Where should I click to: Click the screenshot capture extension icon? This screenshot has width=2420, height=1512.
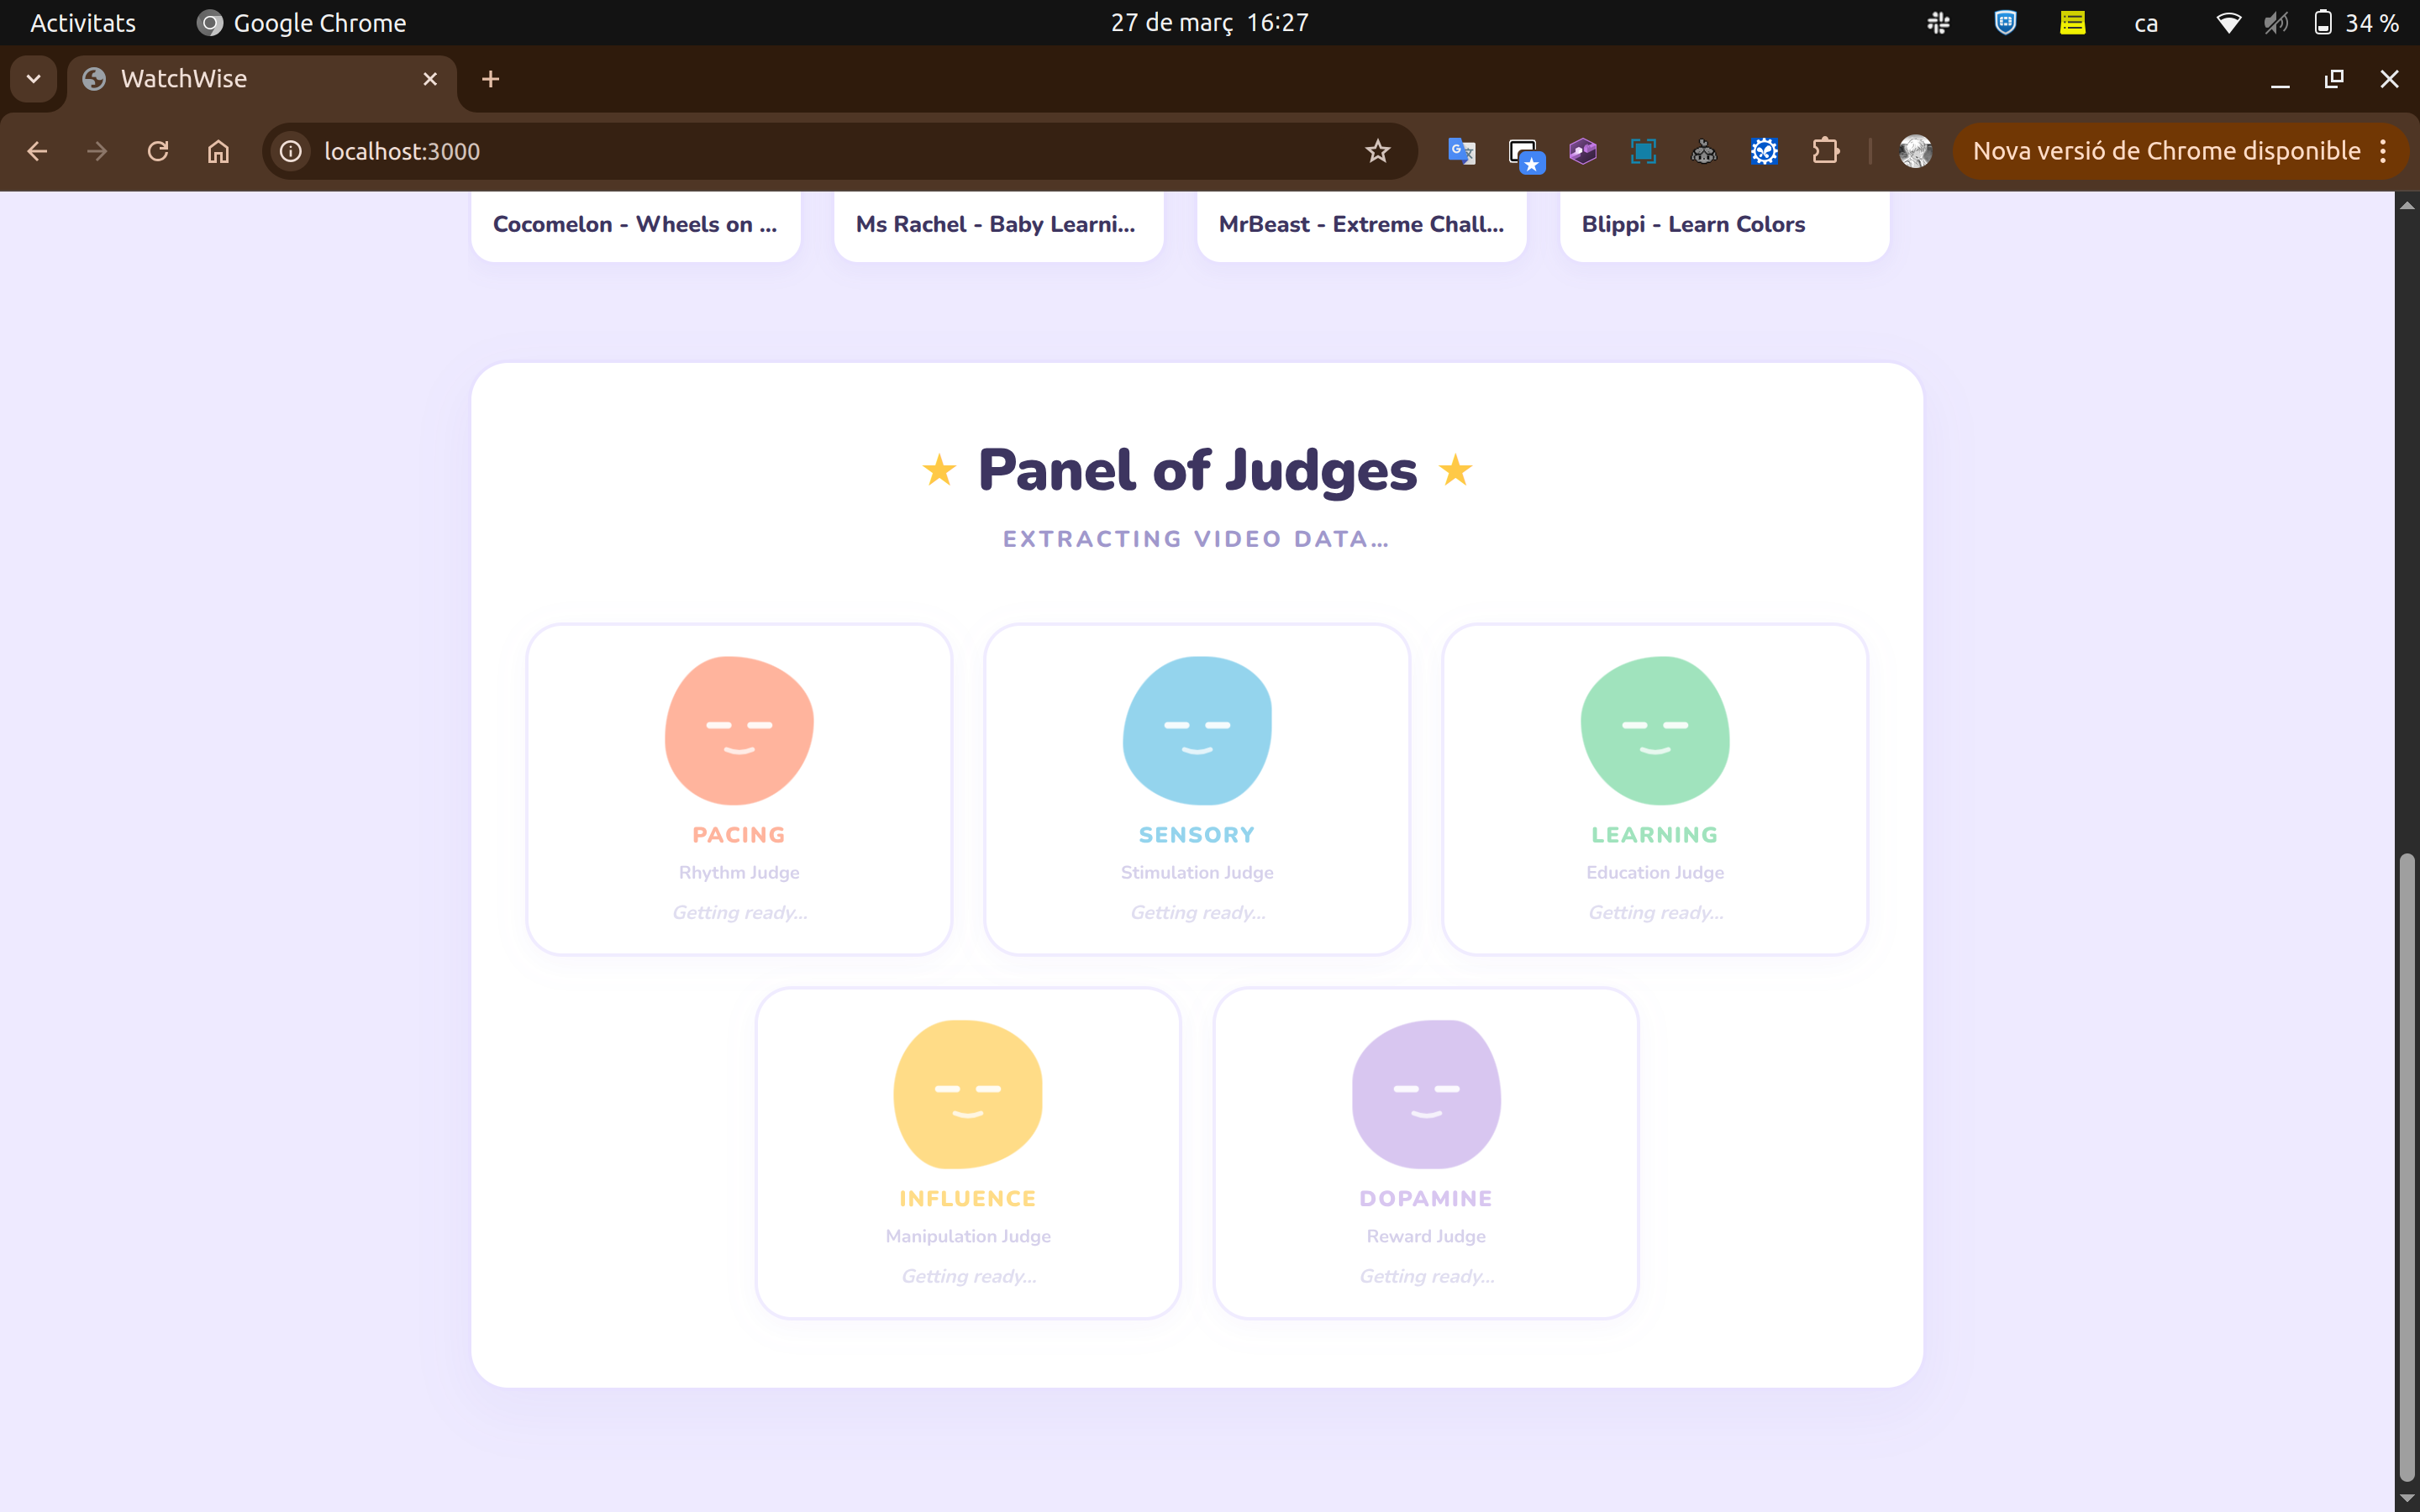[1643, 151]
